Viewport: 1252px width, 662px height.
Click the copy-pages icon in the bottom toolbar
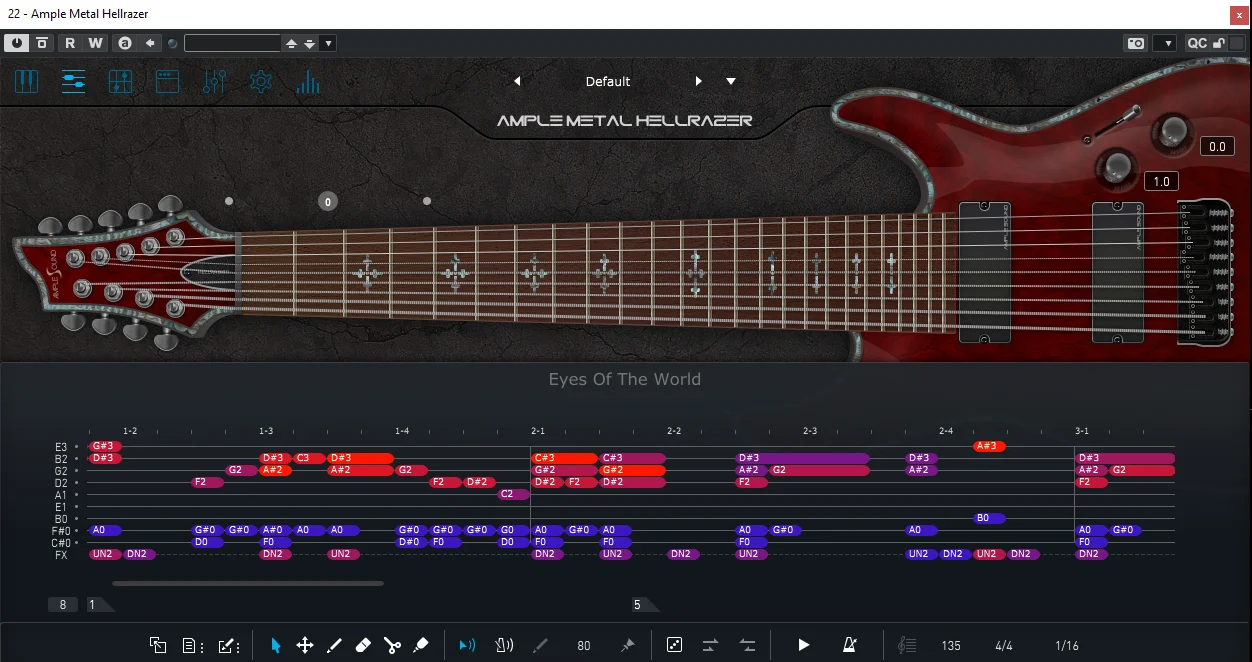click(x=158, y=645)
